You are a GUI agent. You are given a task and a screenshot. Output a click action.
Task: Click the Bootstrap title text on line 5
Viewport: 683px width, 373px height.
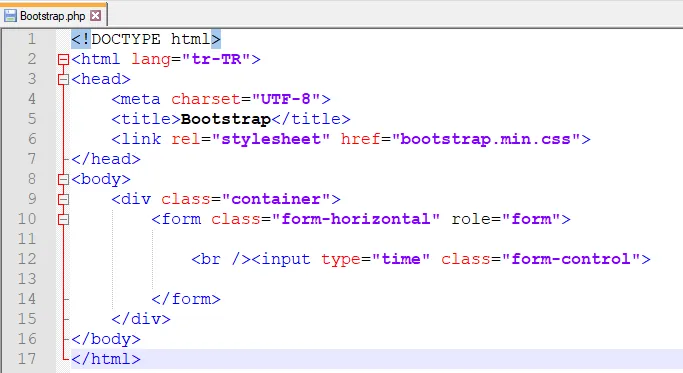click(226, 119)
